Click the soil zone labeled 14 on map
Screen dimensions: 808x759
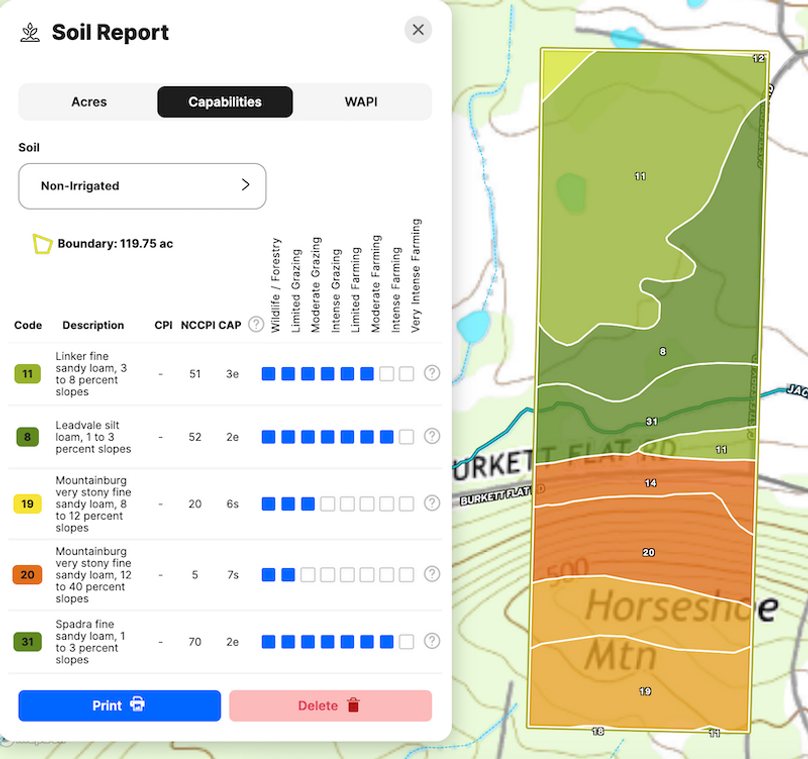coord(650,483)
